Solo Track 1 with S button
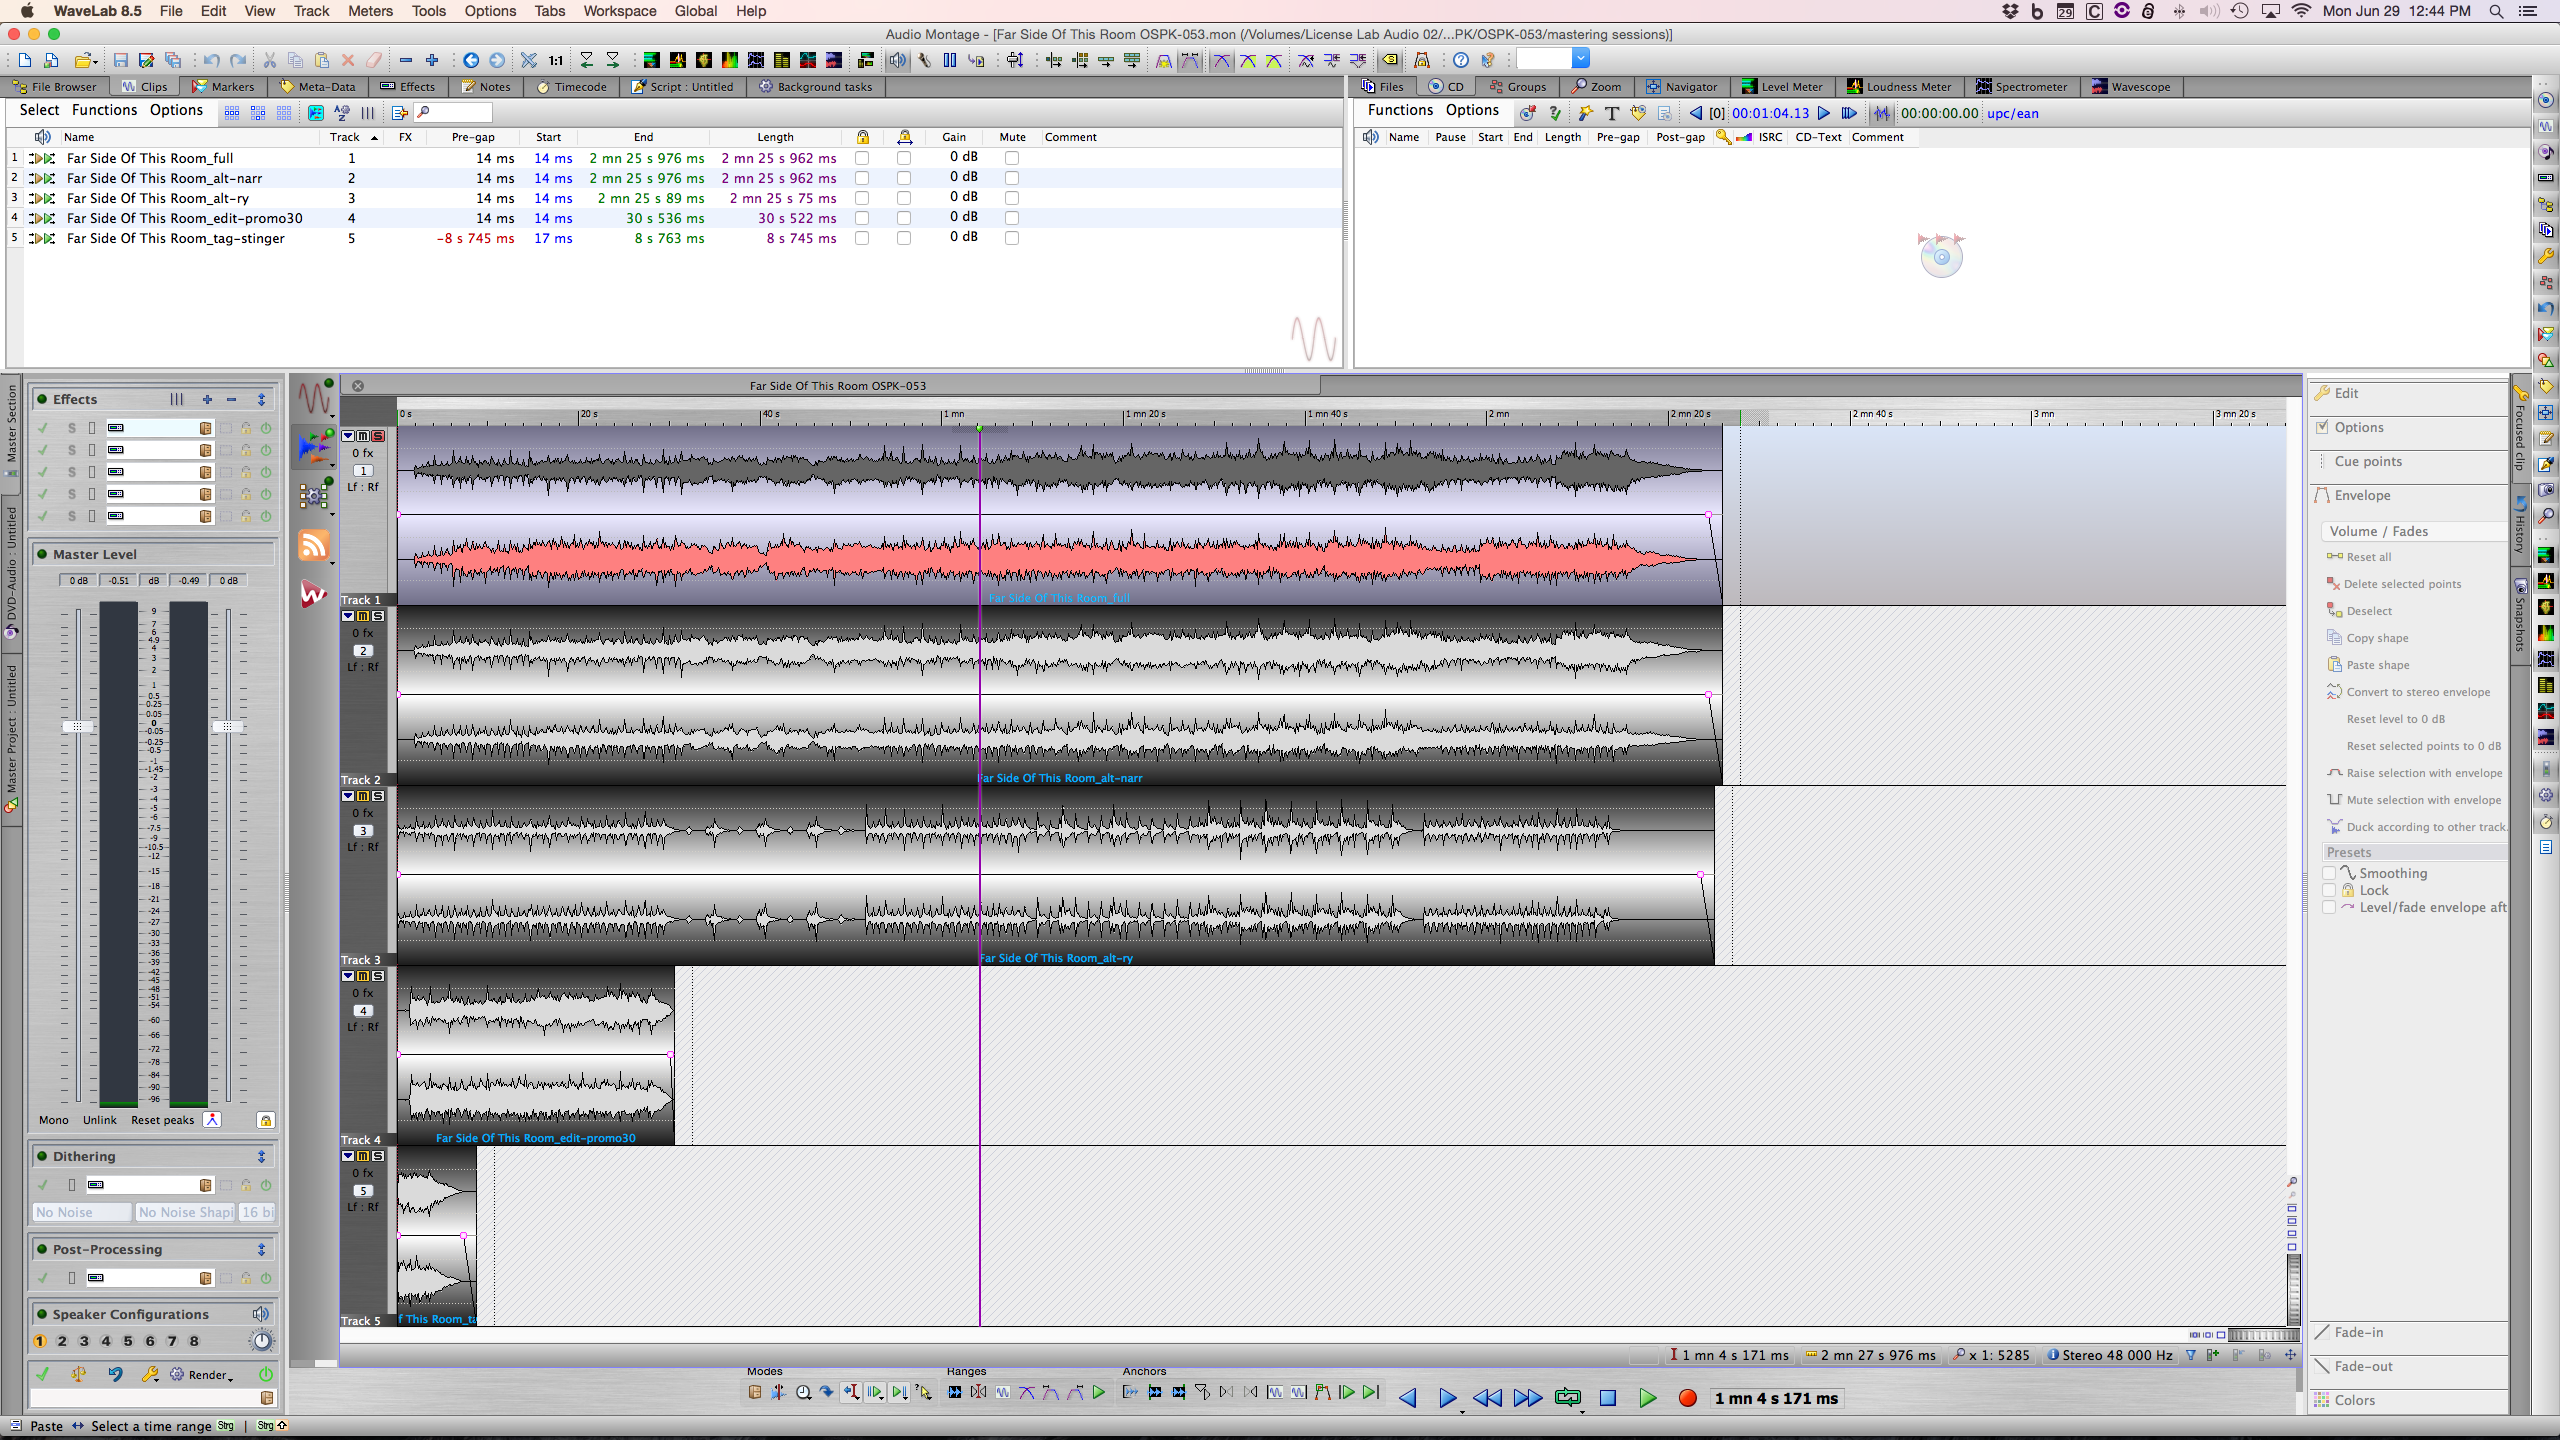2560x1440 pixels. [x=378, y=436]
